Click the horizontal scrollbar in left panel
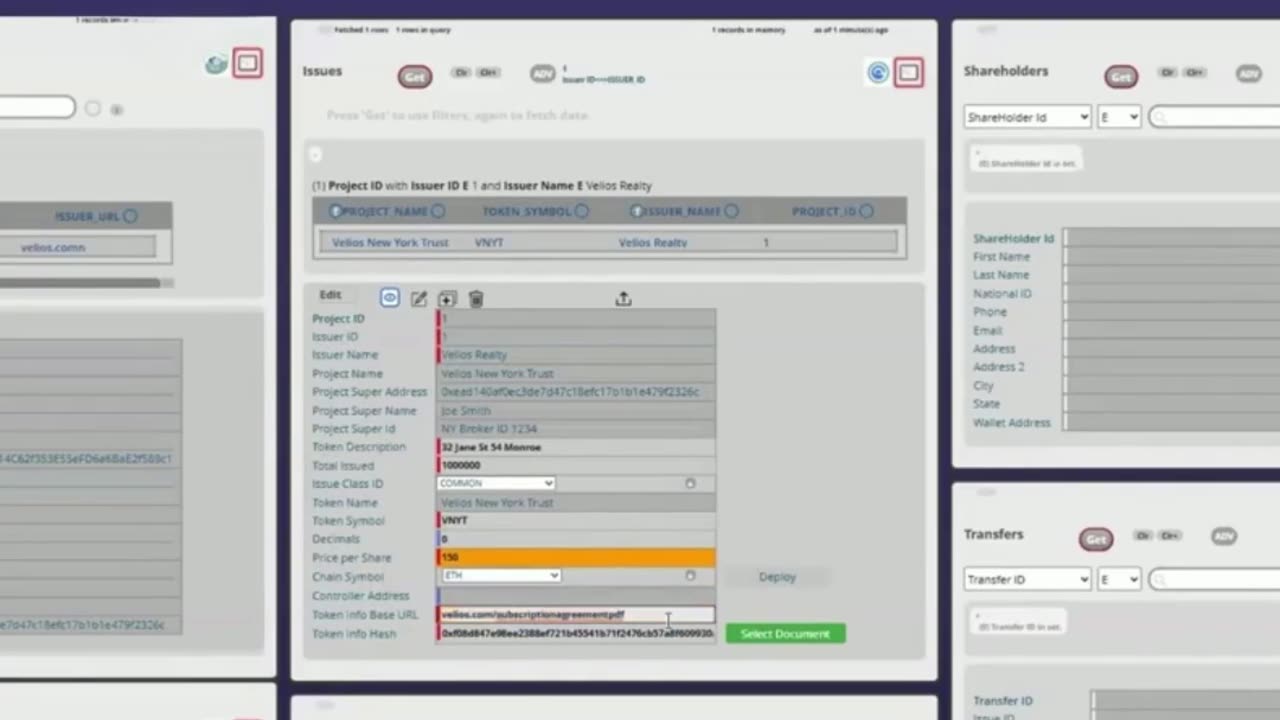The width and height of the screenshot is (1280, 720). click(x=80, y=283)
